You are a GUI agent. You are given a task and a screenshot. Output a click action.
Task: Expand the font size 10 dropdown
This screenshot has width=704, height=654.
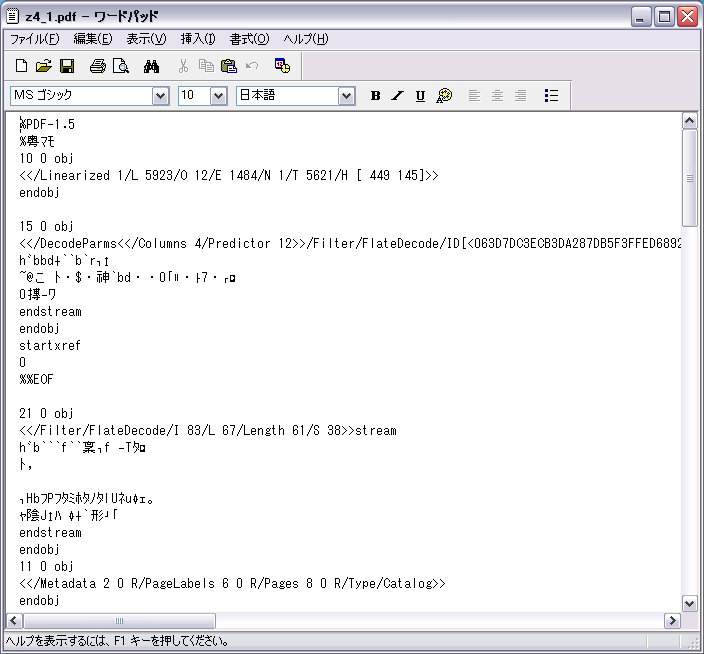218,96
